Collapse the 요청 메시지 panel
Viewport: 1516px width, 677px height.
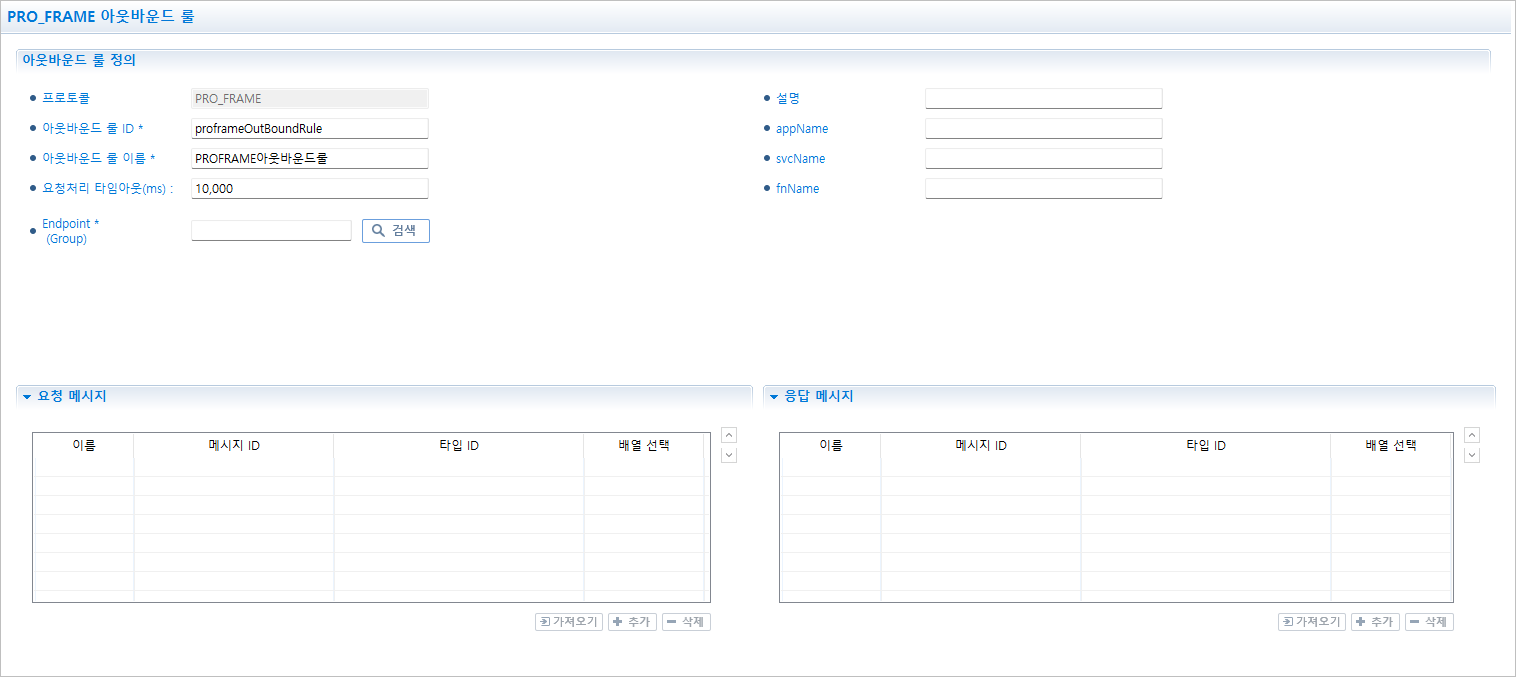click(25, 396)
